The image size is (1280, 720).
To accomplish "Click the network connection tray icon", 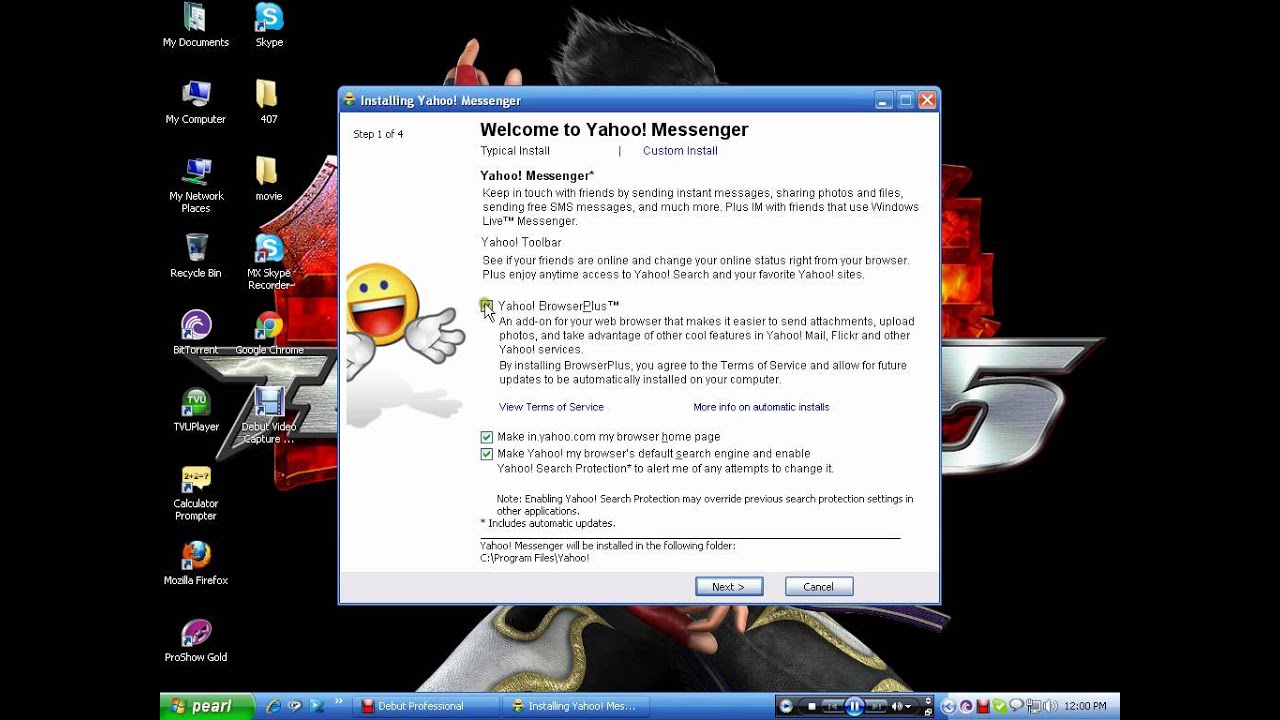I will click(1033, 706).
